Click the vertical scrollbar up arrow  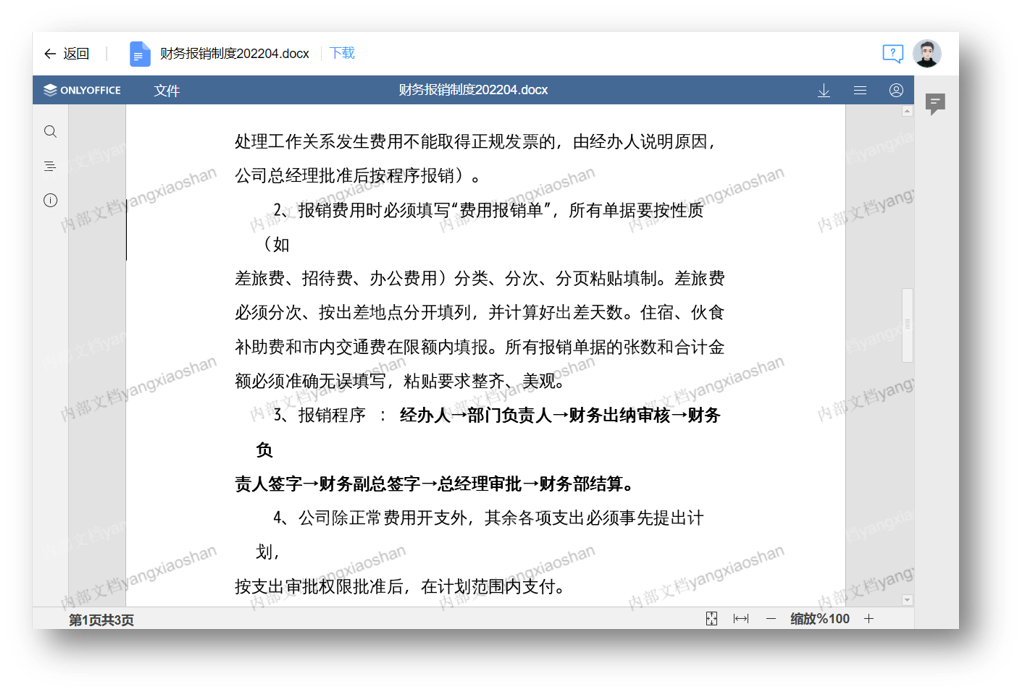[x=907, y=112]
